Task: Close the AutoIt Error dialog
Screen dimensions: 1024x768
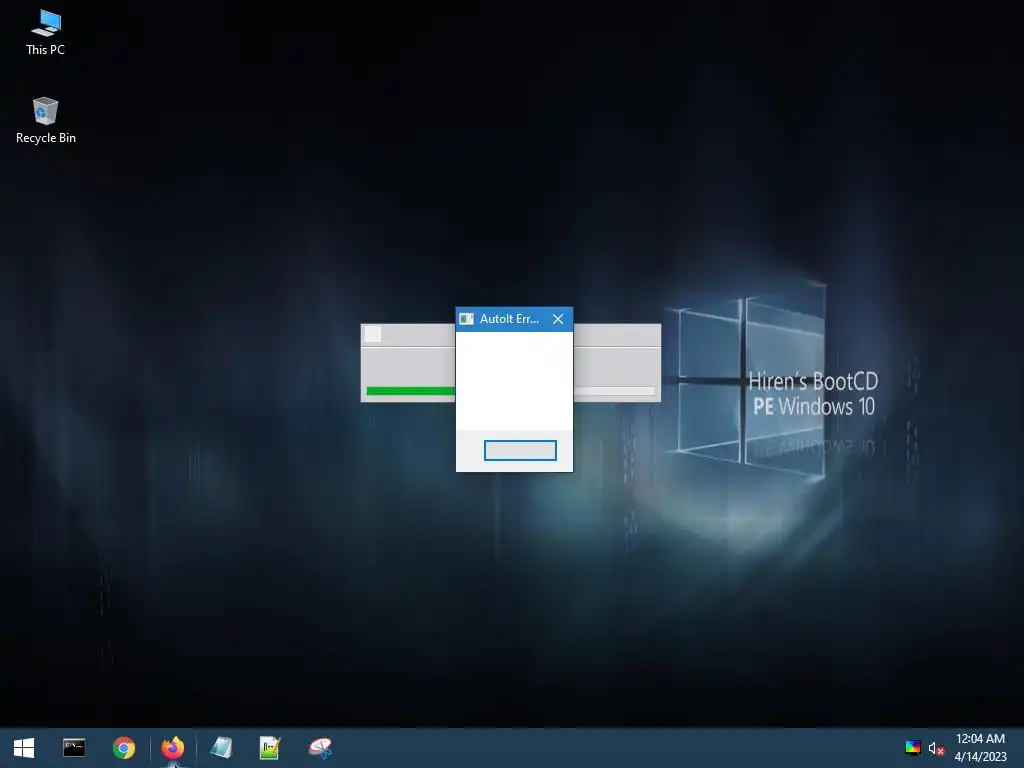Action: coord(558,319)
